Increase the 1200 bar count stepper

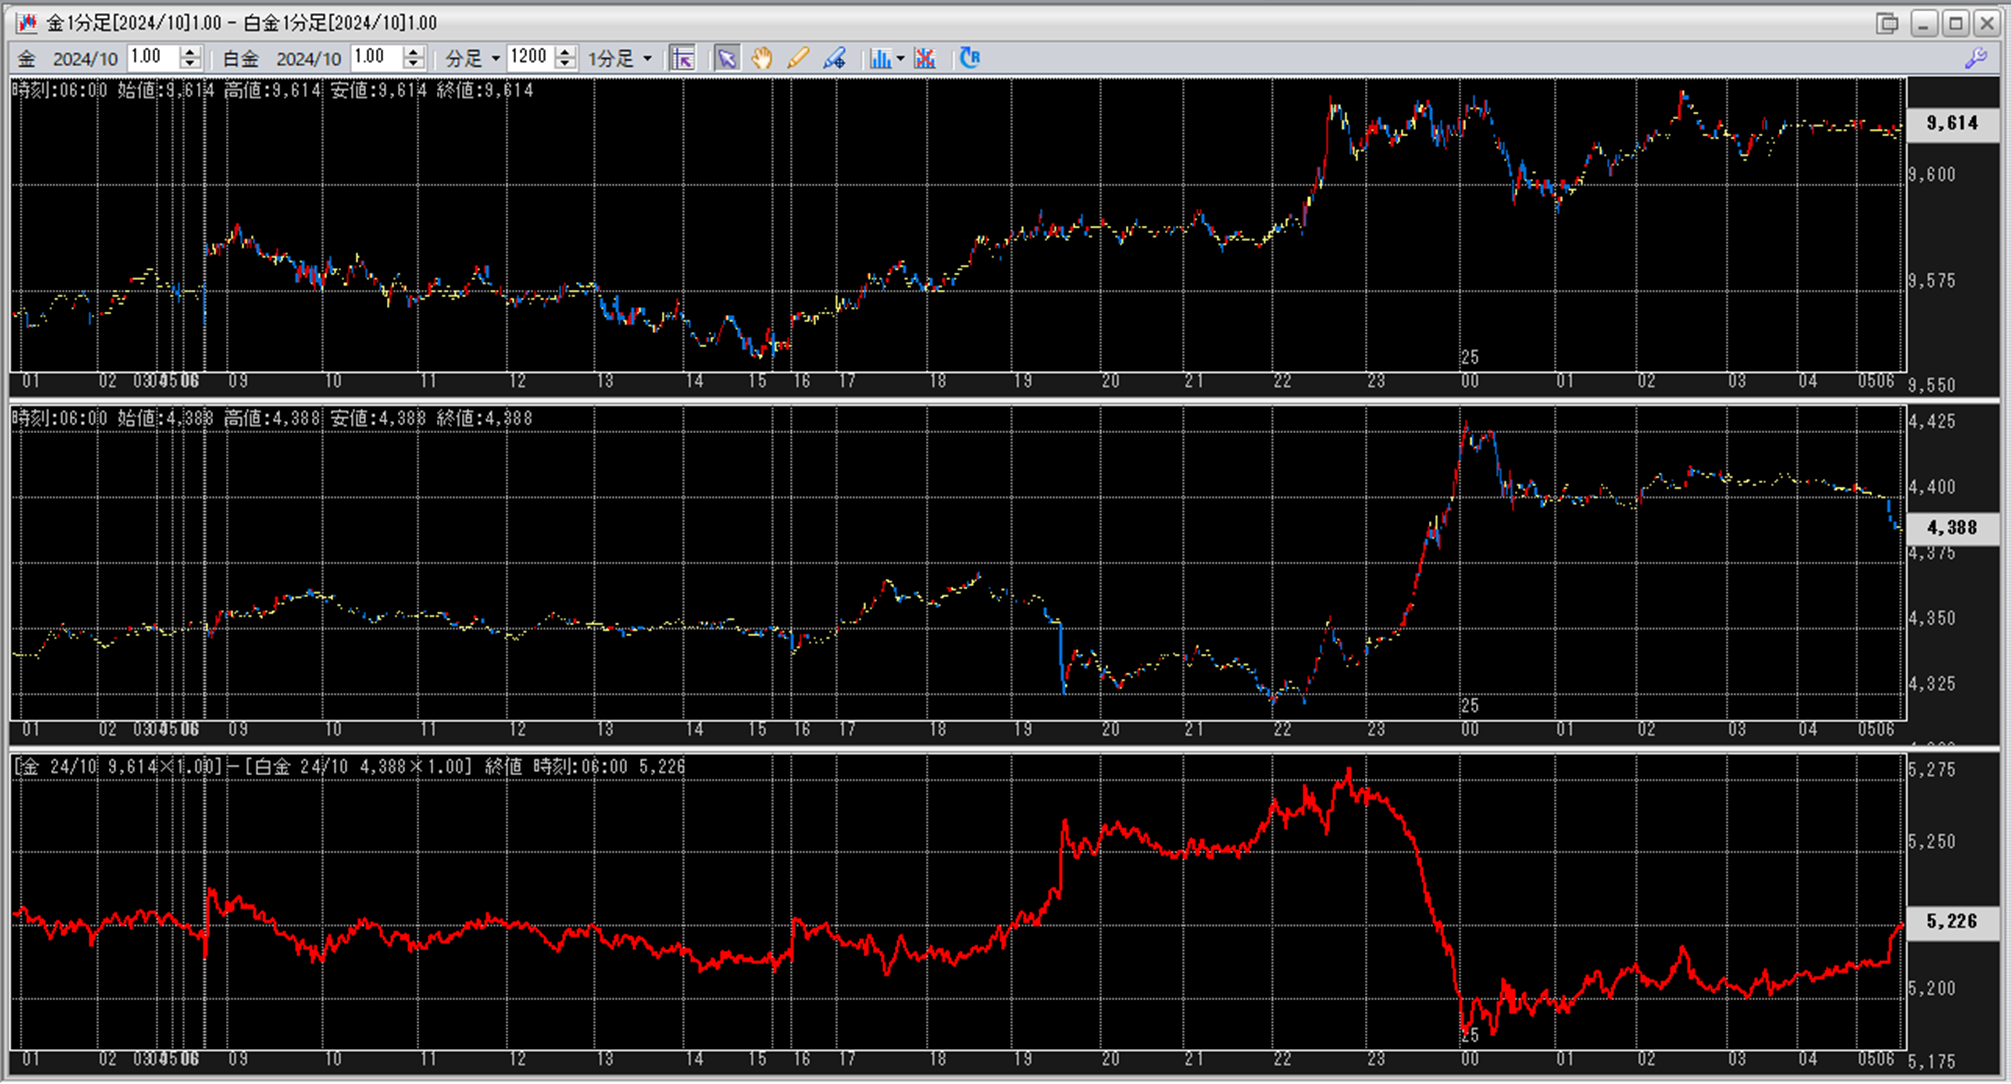point(566,52)
